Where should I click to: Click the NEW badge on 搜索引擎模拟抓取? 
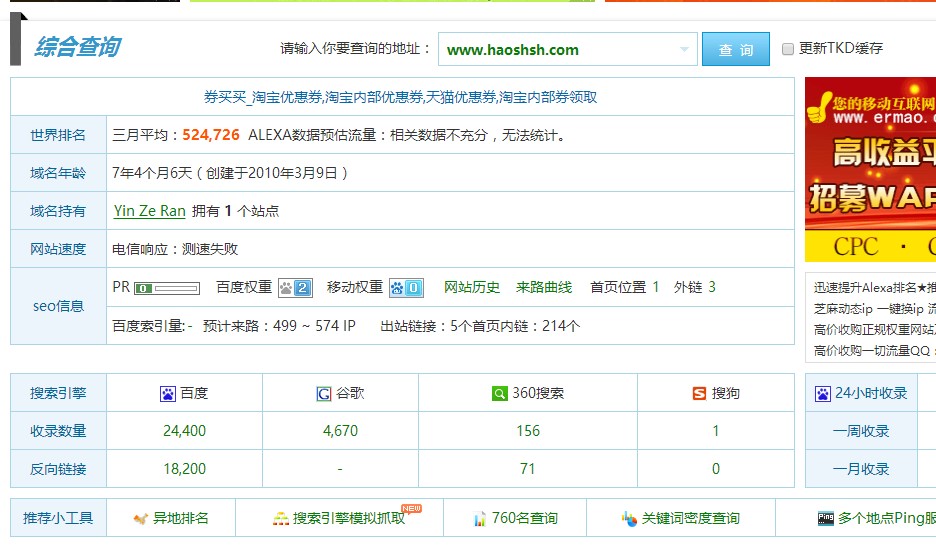pyautogui.click(x=411, y=508)
